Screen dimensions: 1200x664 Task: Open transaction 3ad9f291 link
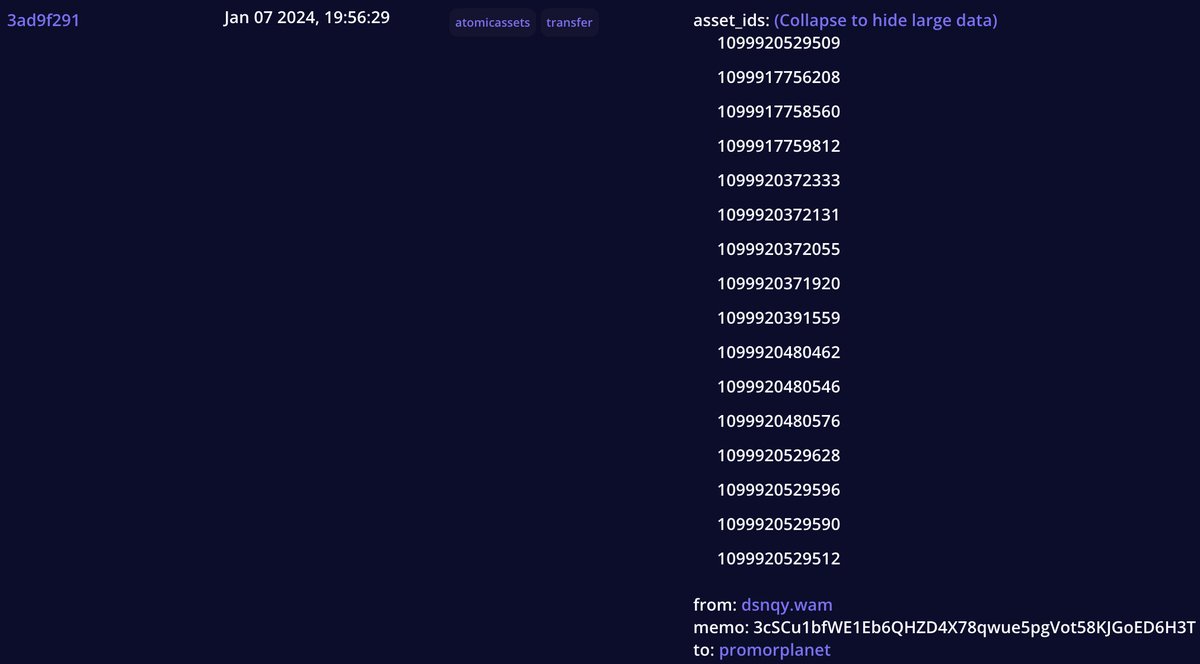click(43, 20)
